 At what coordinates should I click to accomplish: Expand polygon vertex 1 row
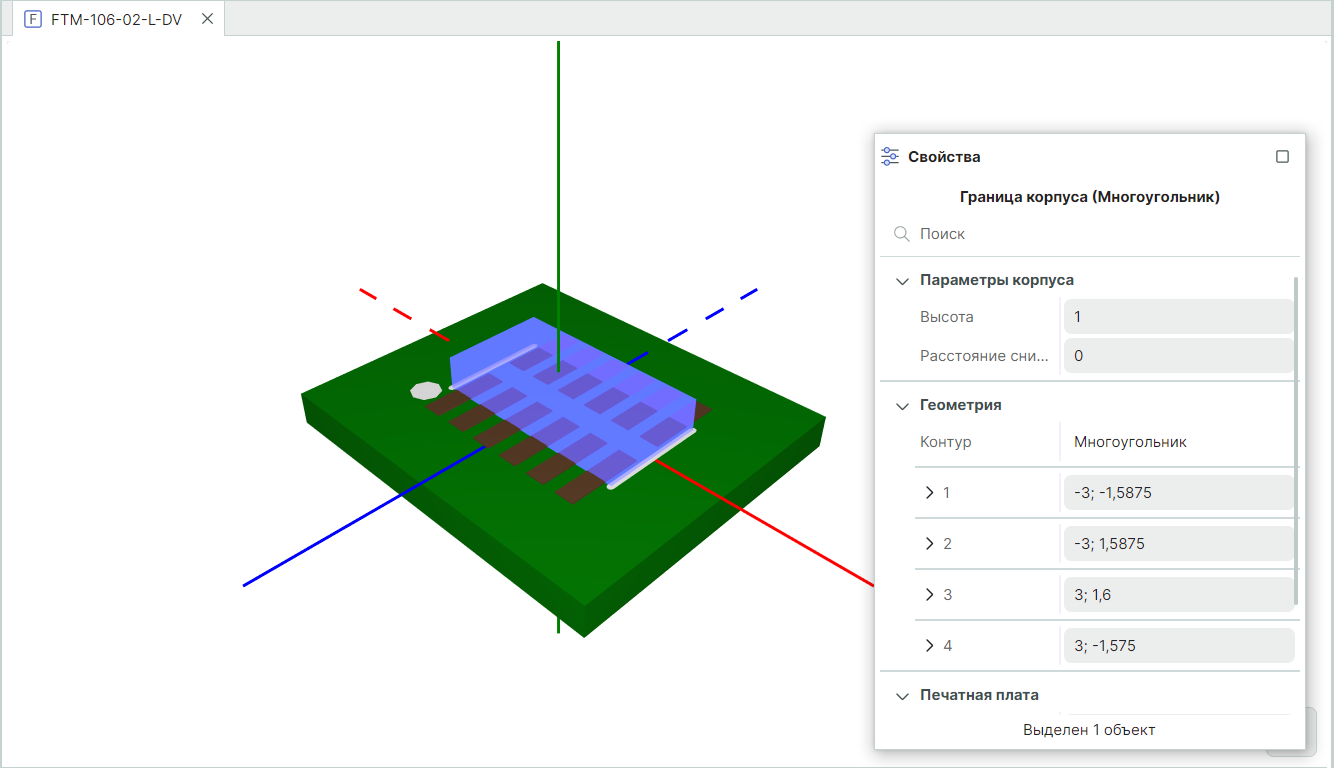[x=930, y=493]
